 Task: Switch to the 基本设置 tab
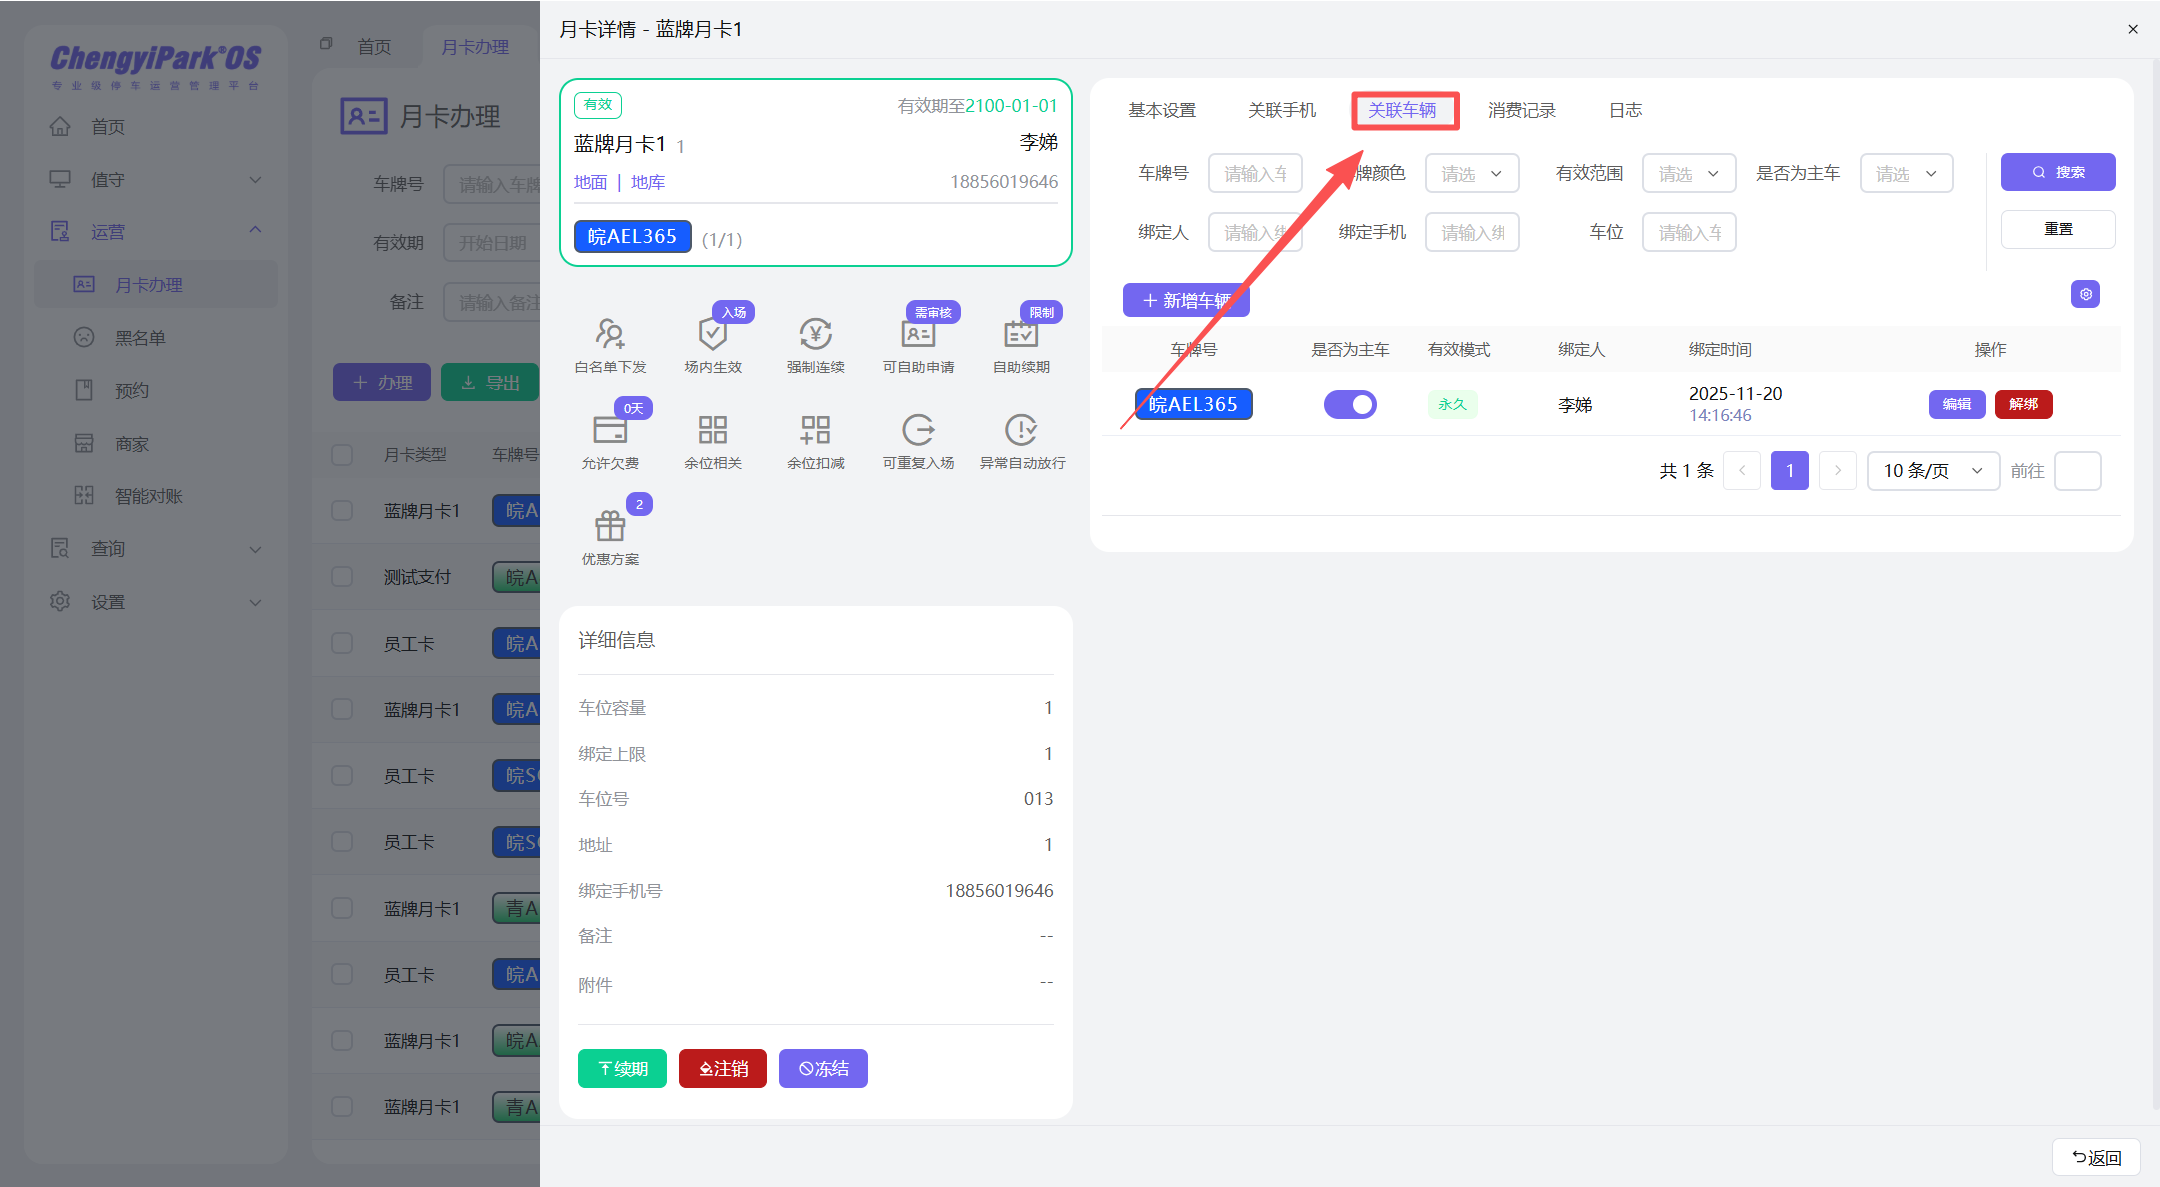point(1162,110)
